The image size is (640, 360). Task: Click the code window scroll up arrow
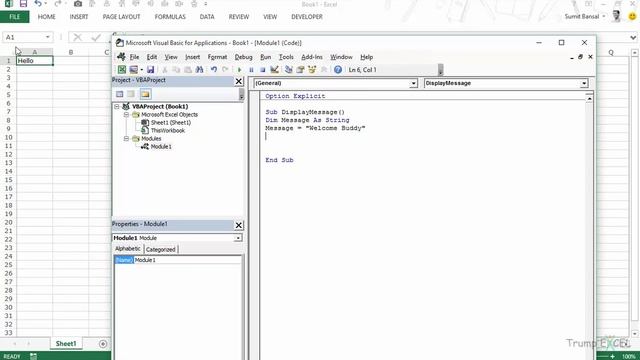tap(589, 99)
